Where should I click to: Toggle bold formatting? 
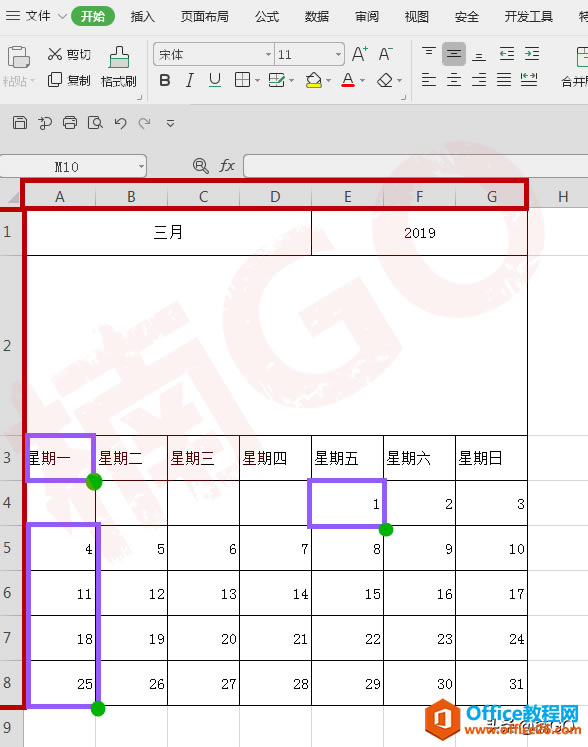pos(165,80)
